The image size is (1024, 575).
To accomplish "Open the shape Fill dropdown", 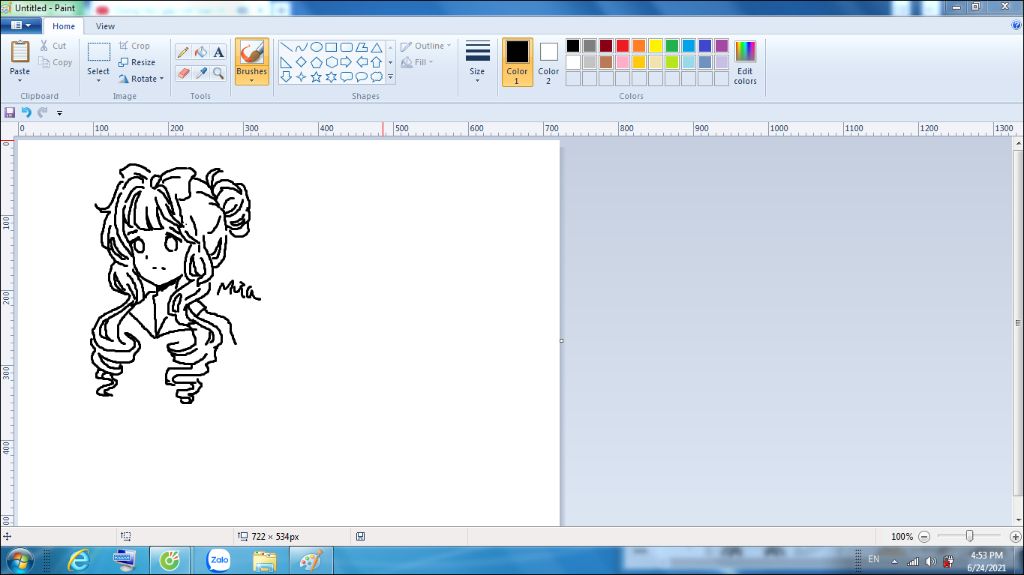I will [417, 62].
